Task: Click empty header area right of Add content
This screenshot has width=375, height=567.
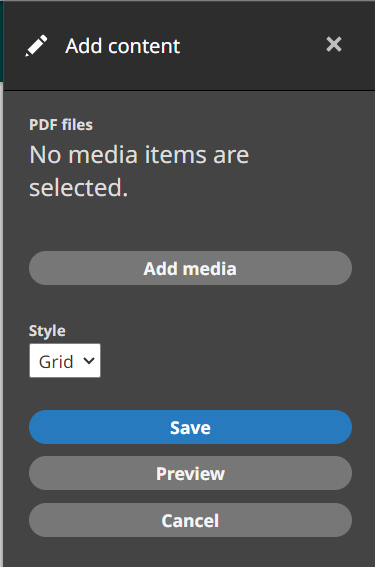Action: [x=253, y=46]
